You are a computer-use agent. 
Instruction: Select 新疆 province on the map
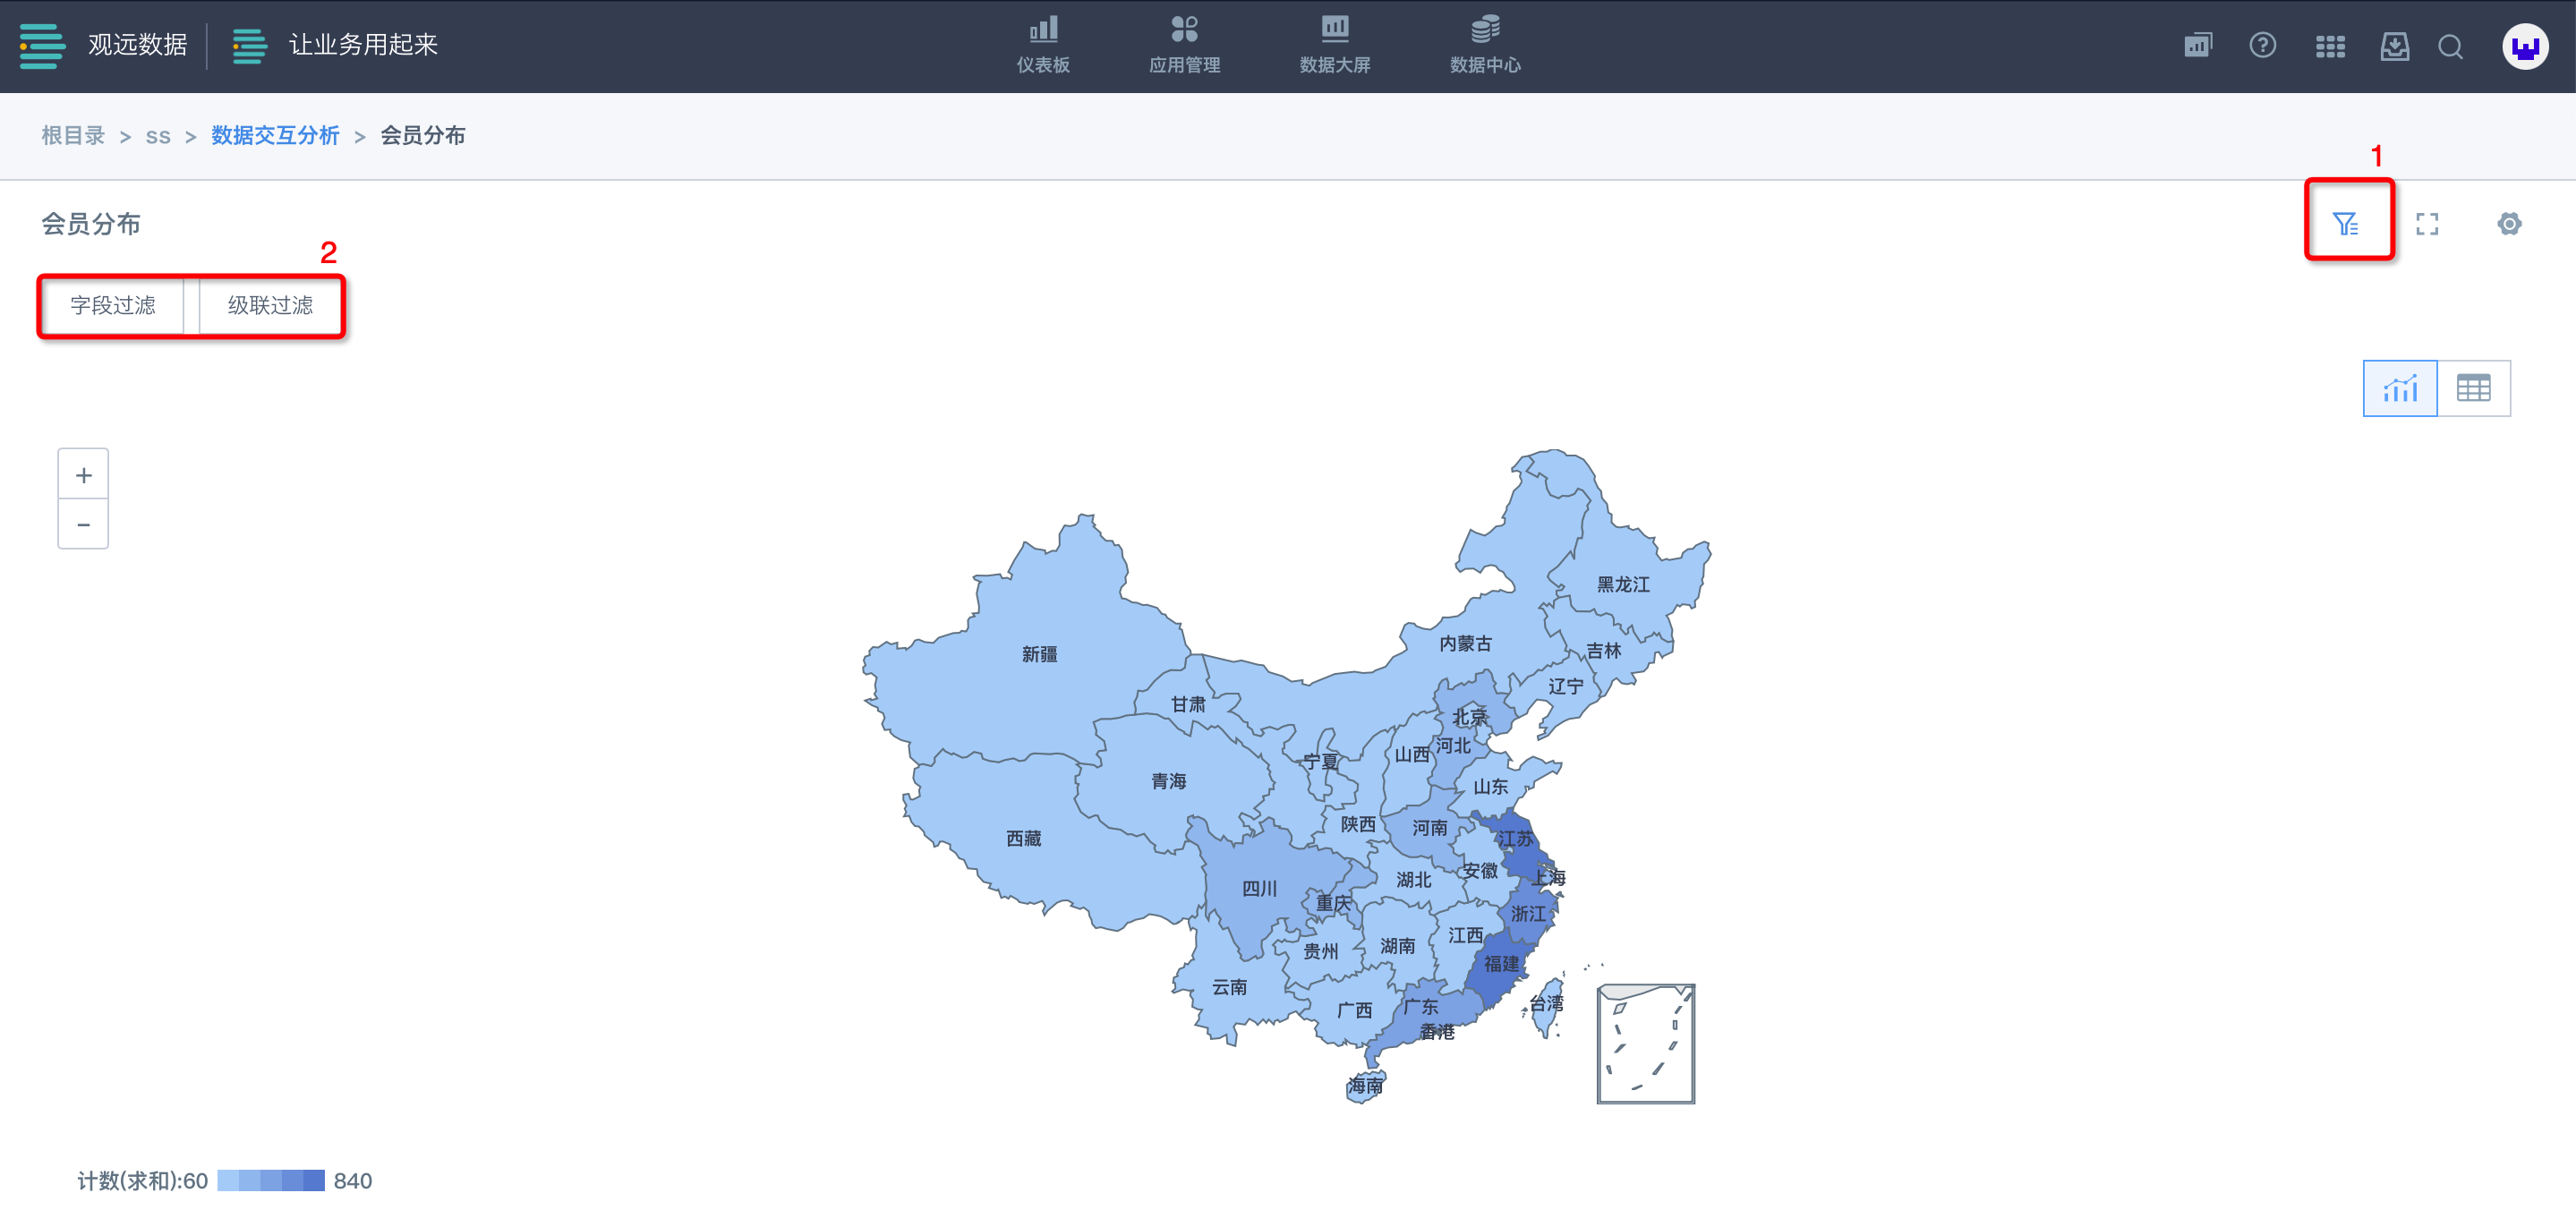pyautogui.click(x=1039, y=654)
